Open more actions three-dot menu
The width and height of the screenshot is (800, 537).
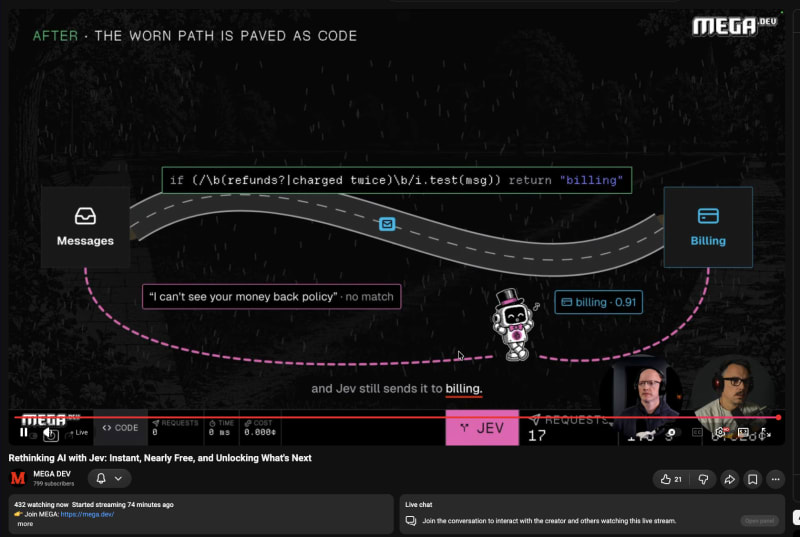point(776,479)
